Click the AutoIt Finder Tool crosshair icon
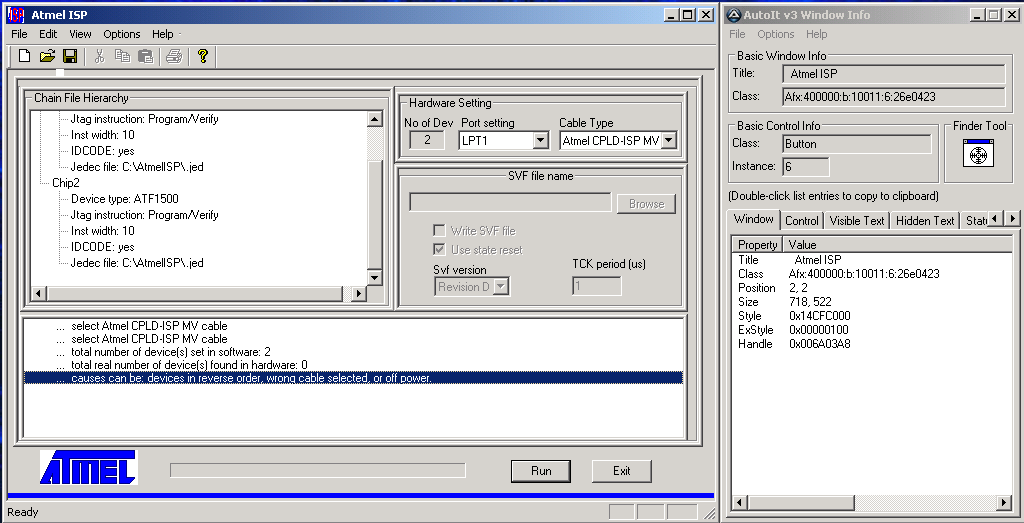 tap(978, 152)
